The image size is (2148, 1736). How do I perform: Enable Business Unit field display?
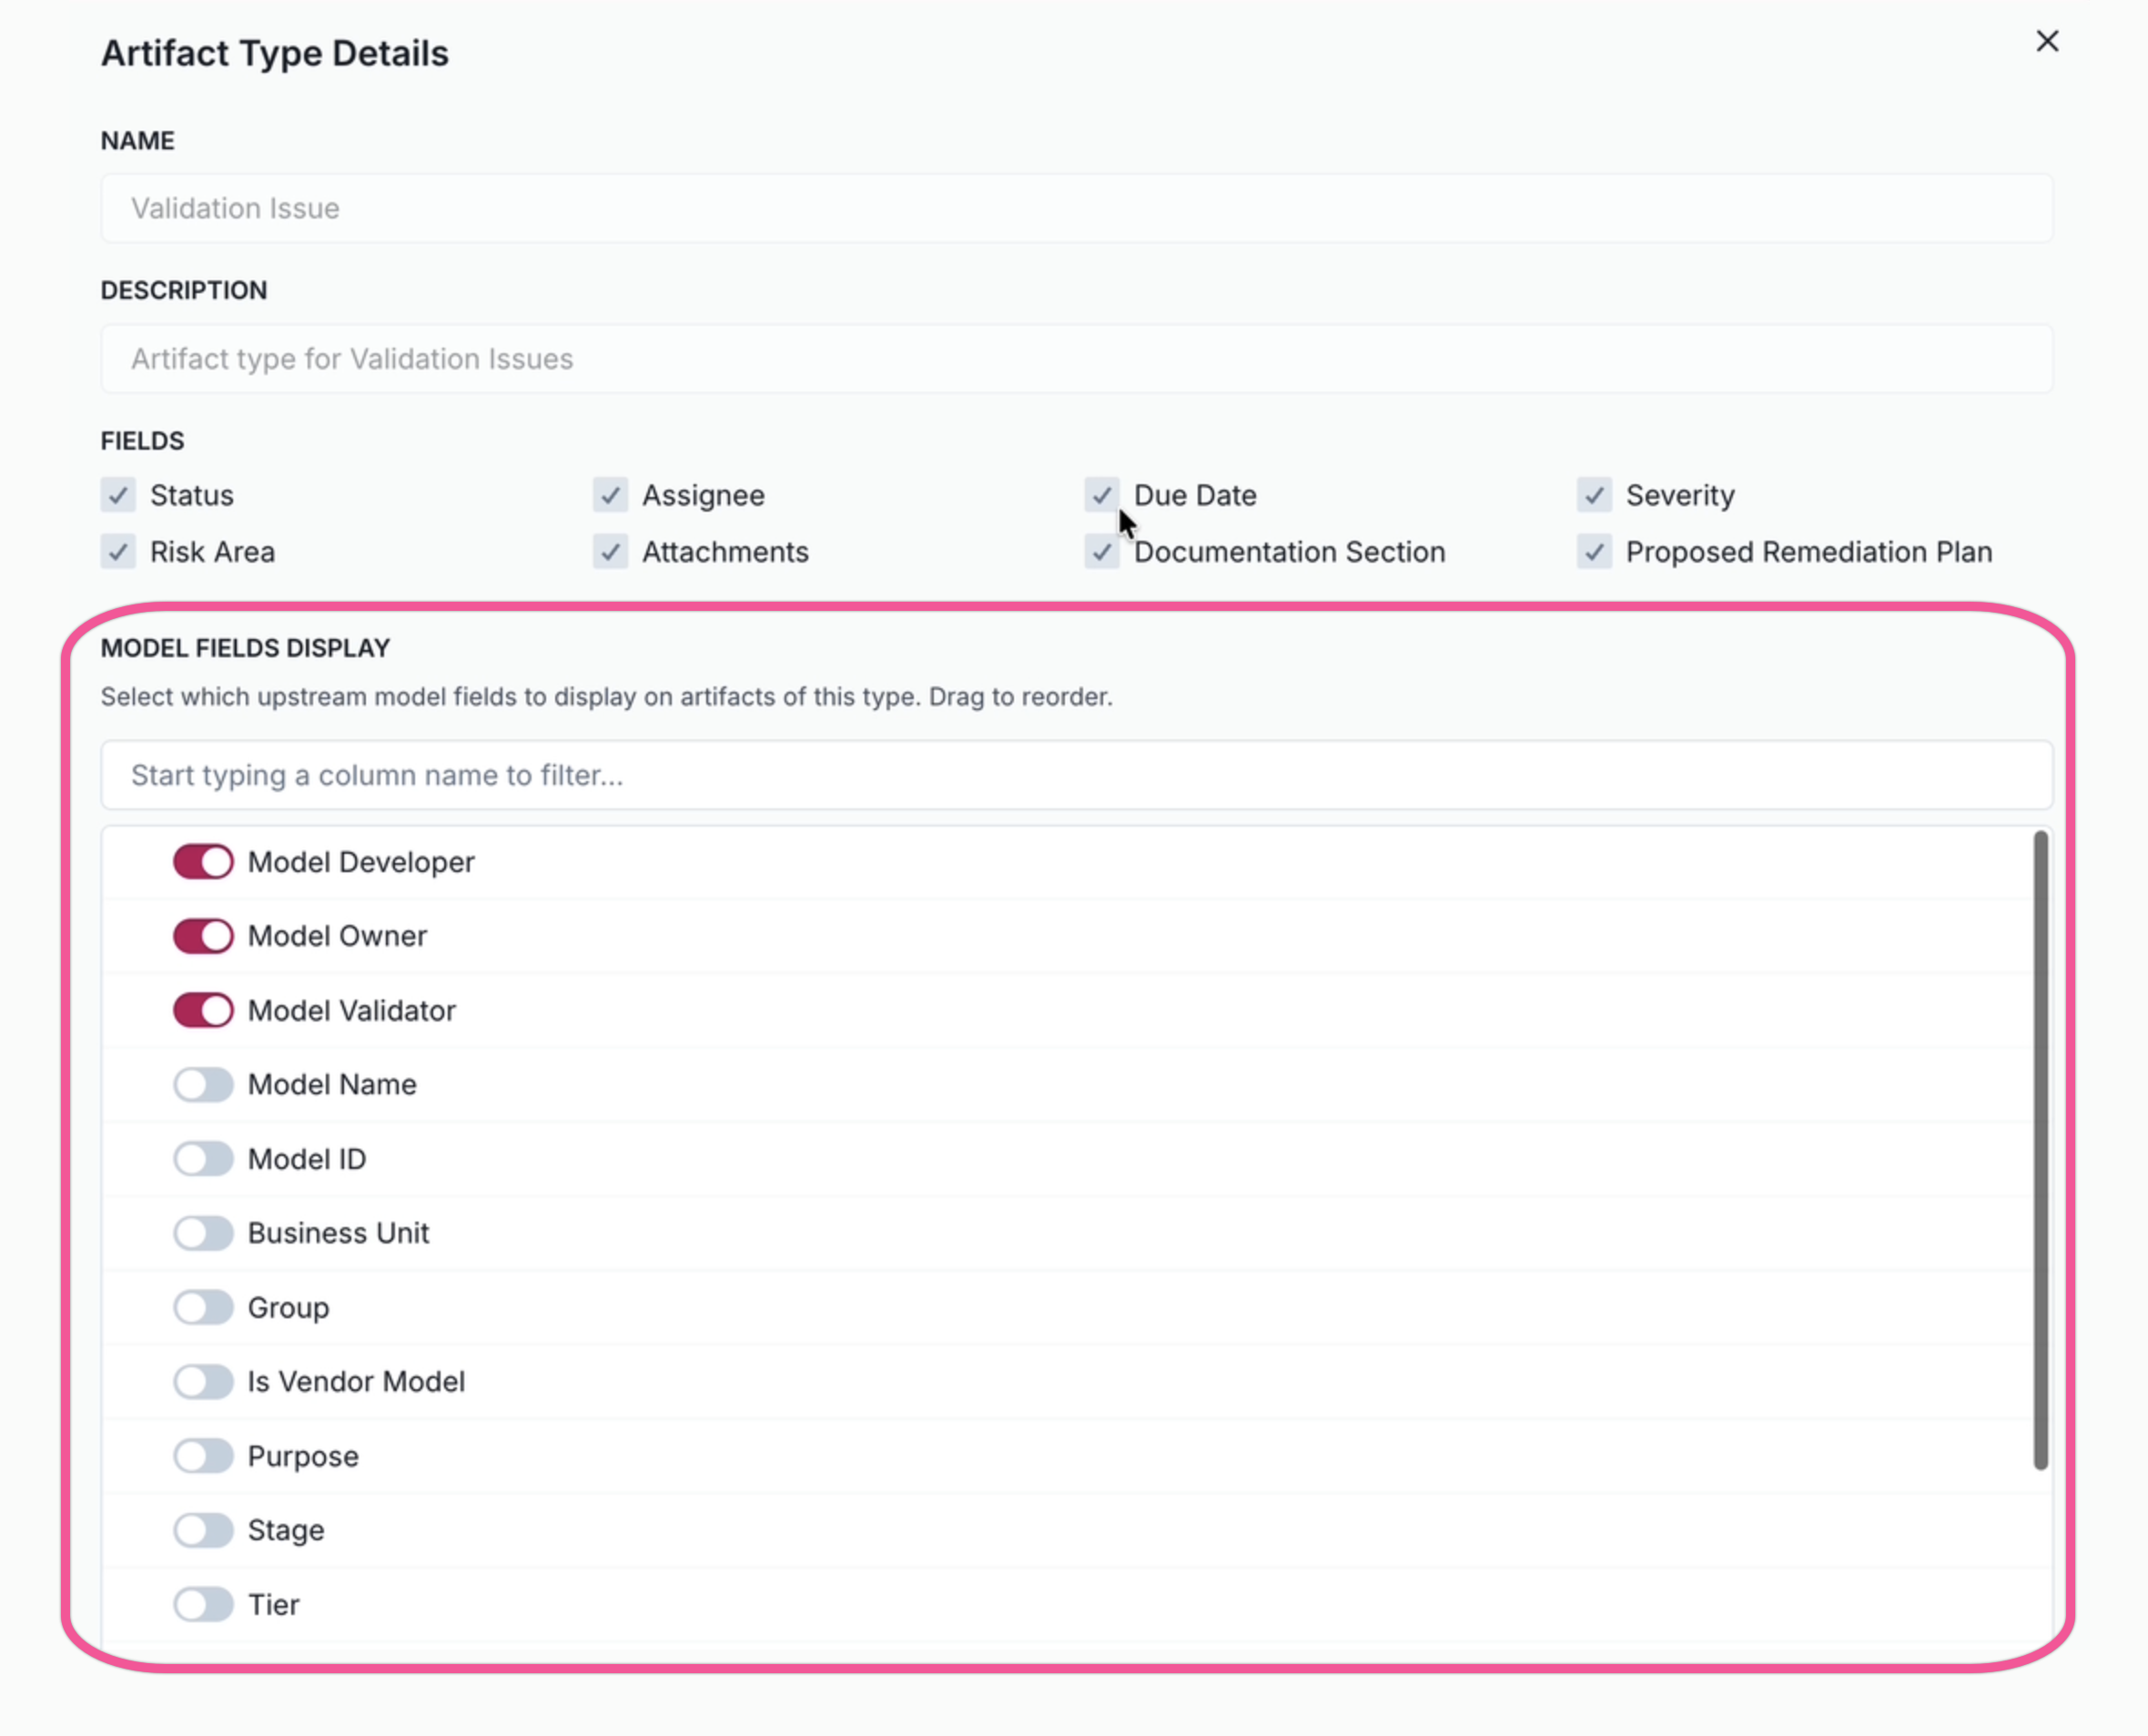203,1233
